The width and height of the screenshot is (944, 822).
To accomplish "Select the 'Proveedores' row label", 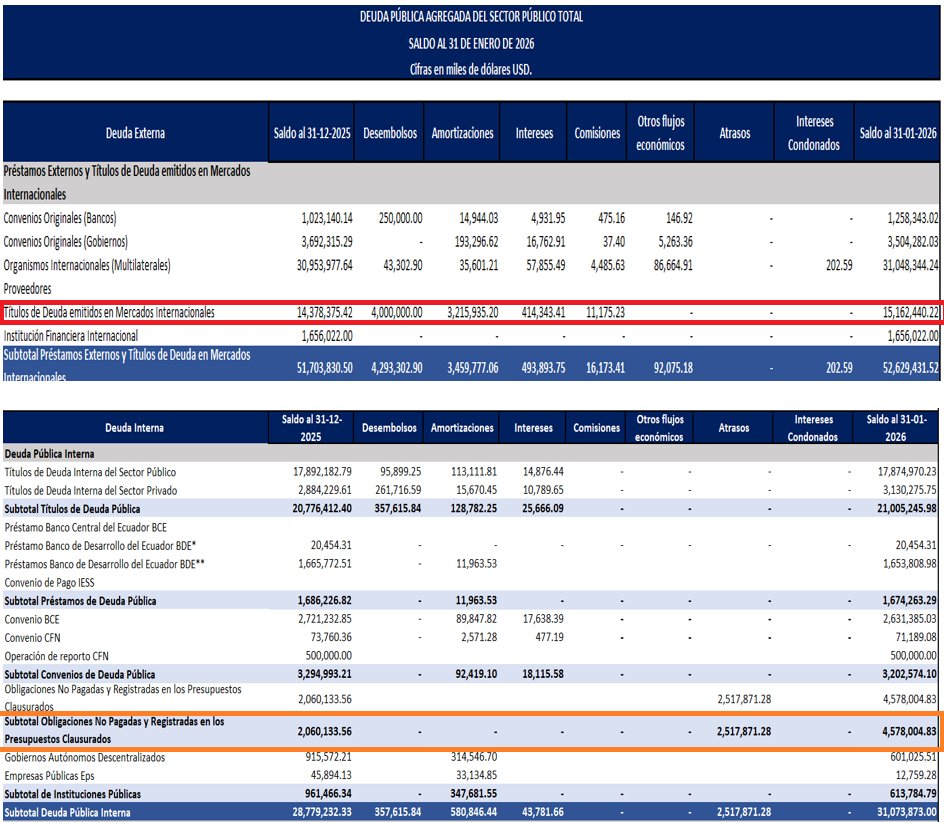I will [x=27, y=288].
